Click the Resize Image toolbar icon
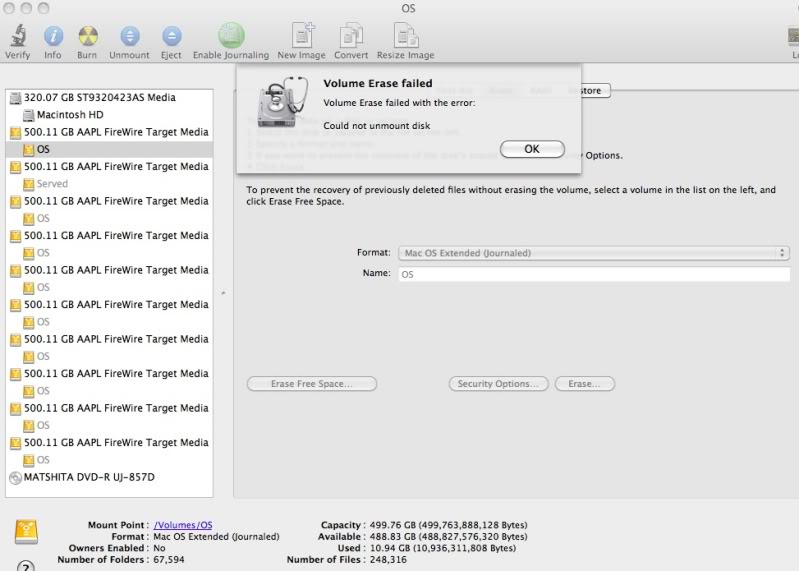This screenshot has height=571, width=799. coord(406,36)
